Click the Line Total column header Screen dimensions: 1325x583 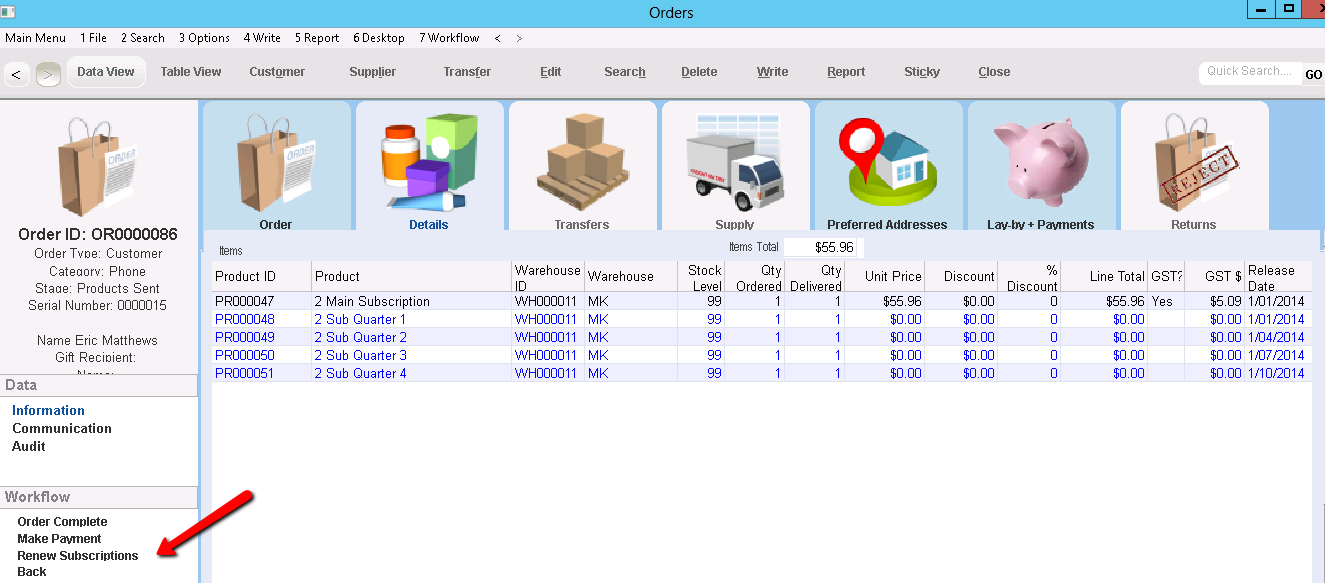click(1103, 277)
